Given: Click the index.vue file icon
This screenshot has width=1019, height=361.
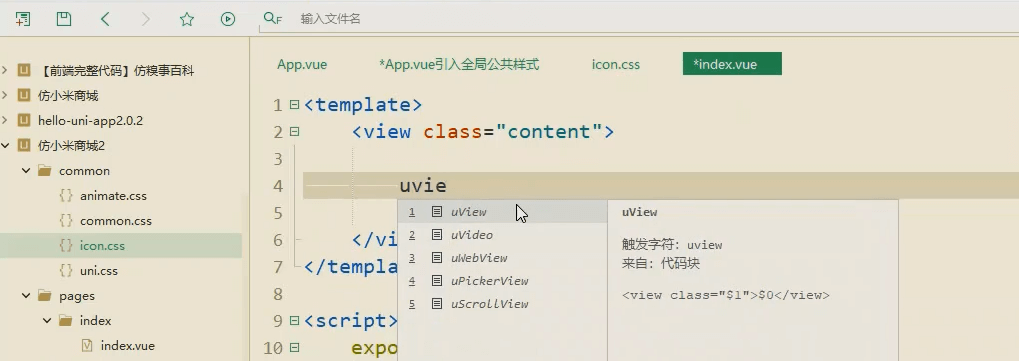Looking at the screenshot, I should coord(86,345).
